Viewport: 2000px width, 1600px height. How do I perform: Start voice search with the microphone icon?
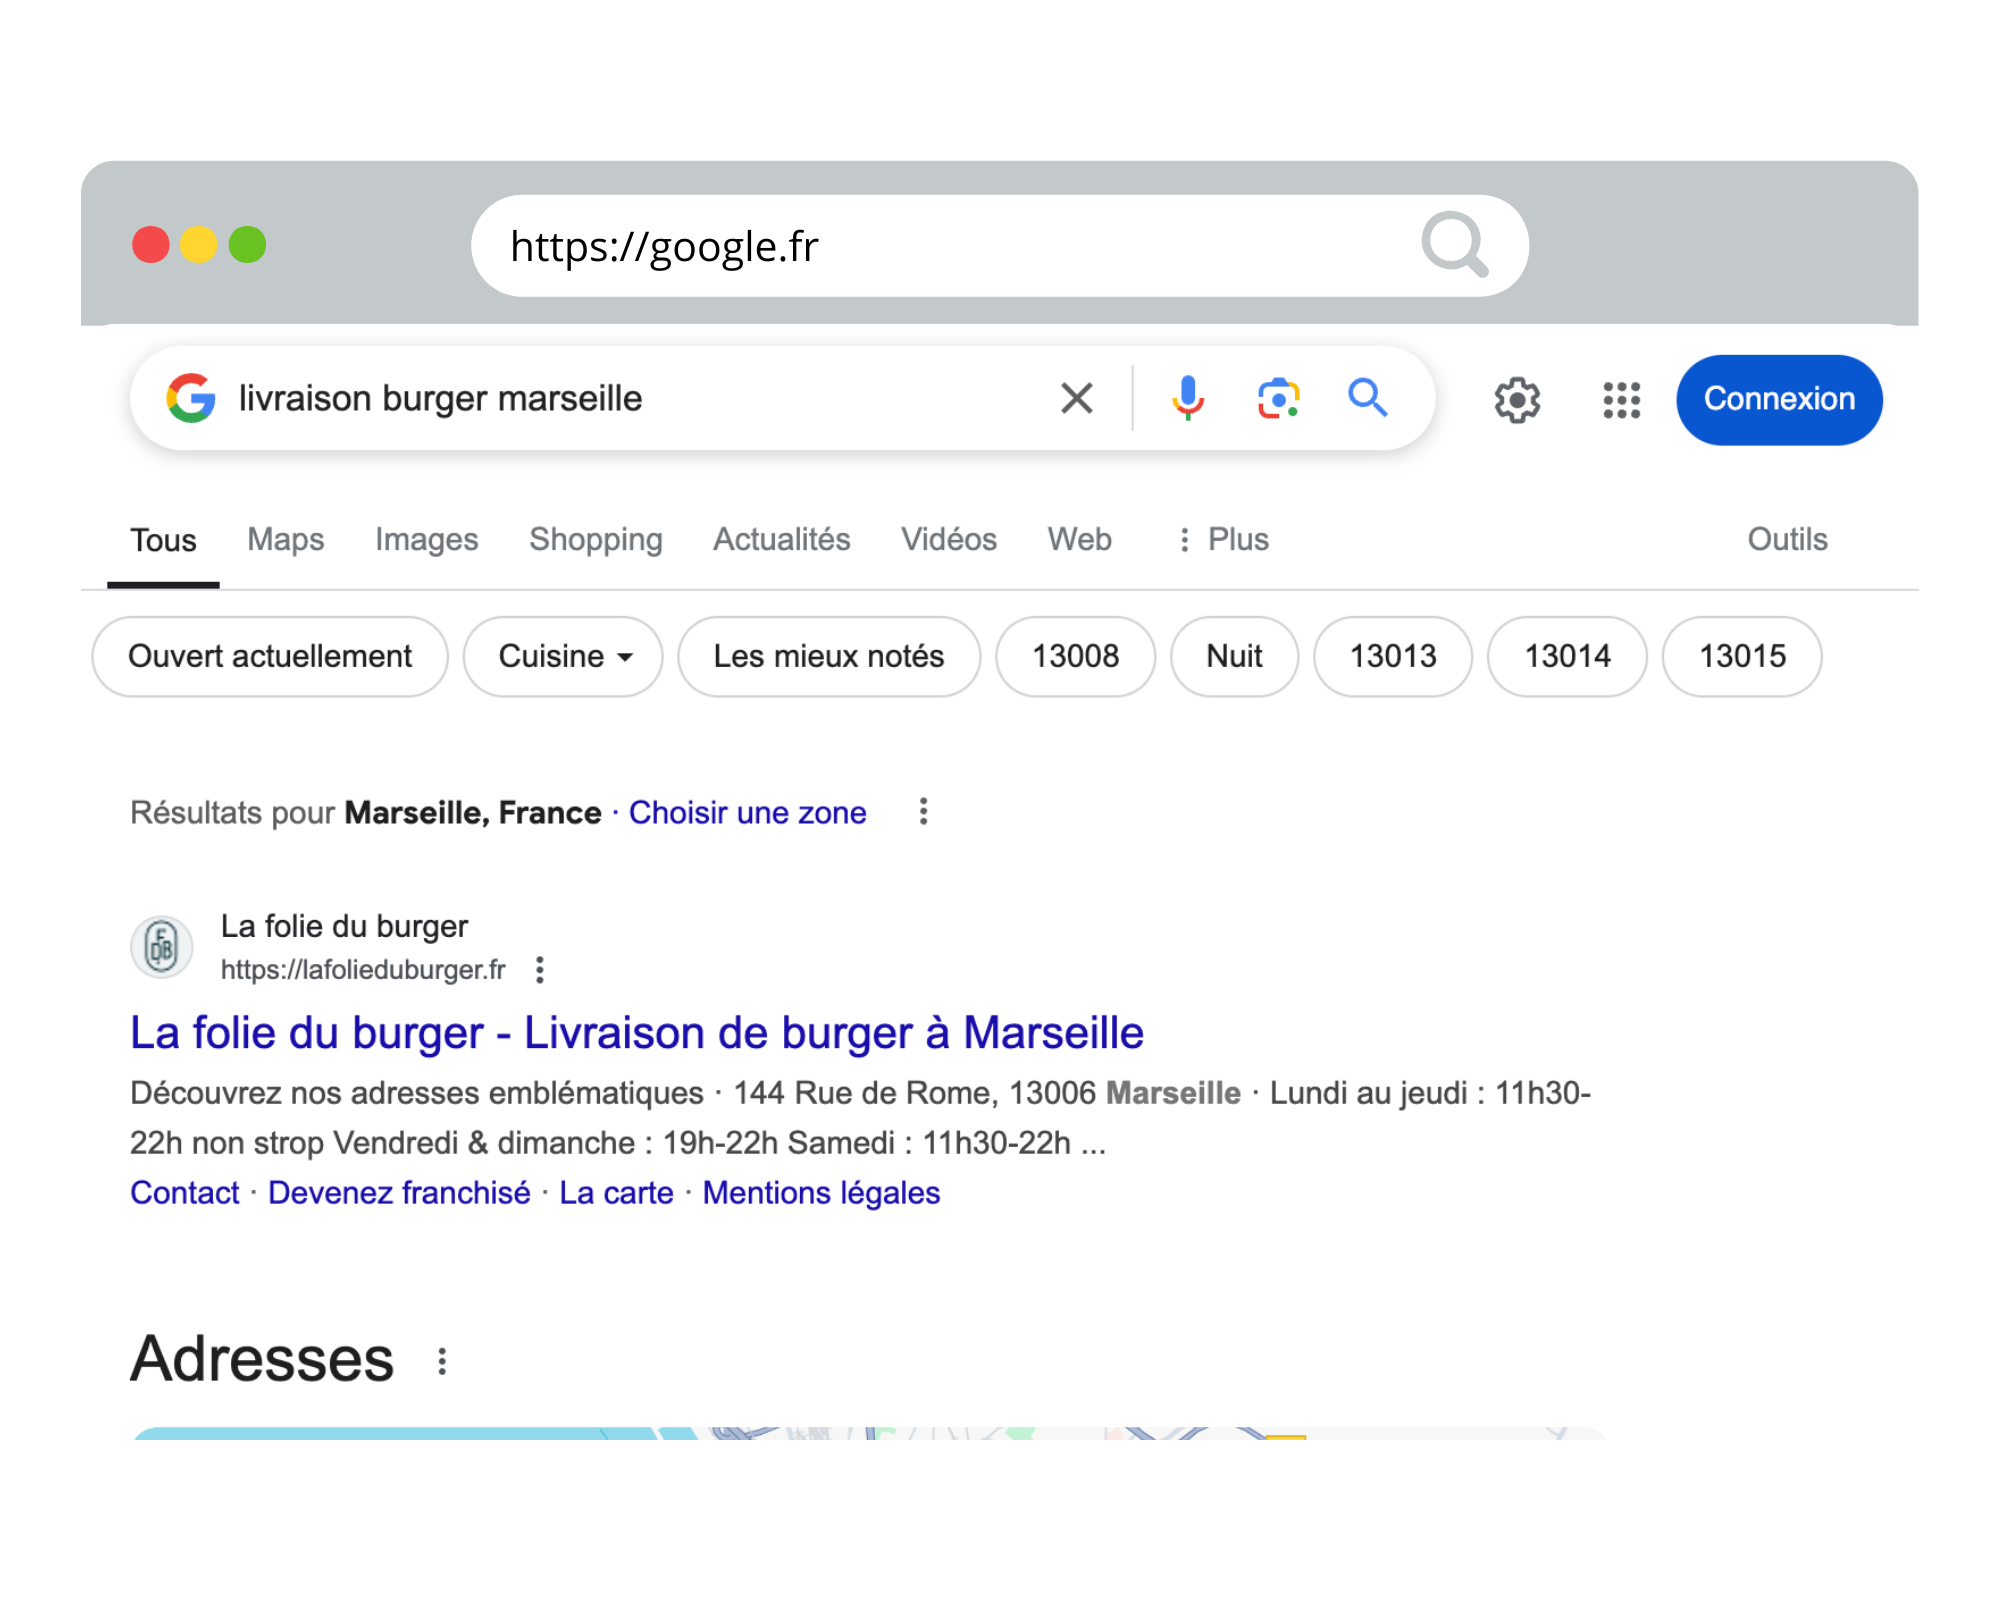tap(1188, 398)
